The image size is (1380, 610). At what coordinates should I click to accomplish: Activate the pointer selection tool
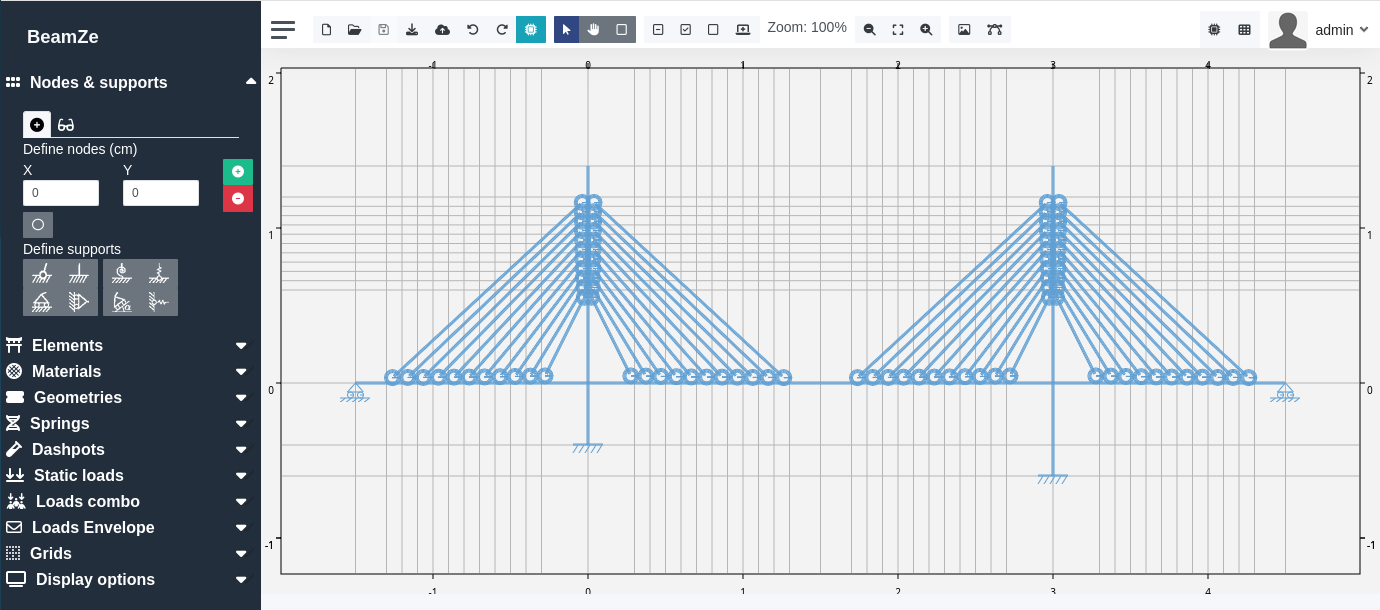pyautogui.click(x=566, y=30)
